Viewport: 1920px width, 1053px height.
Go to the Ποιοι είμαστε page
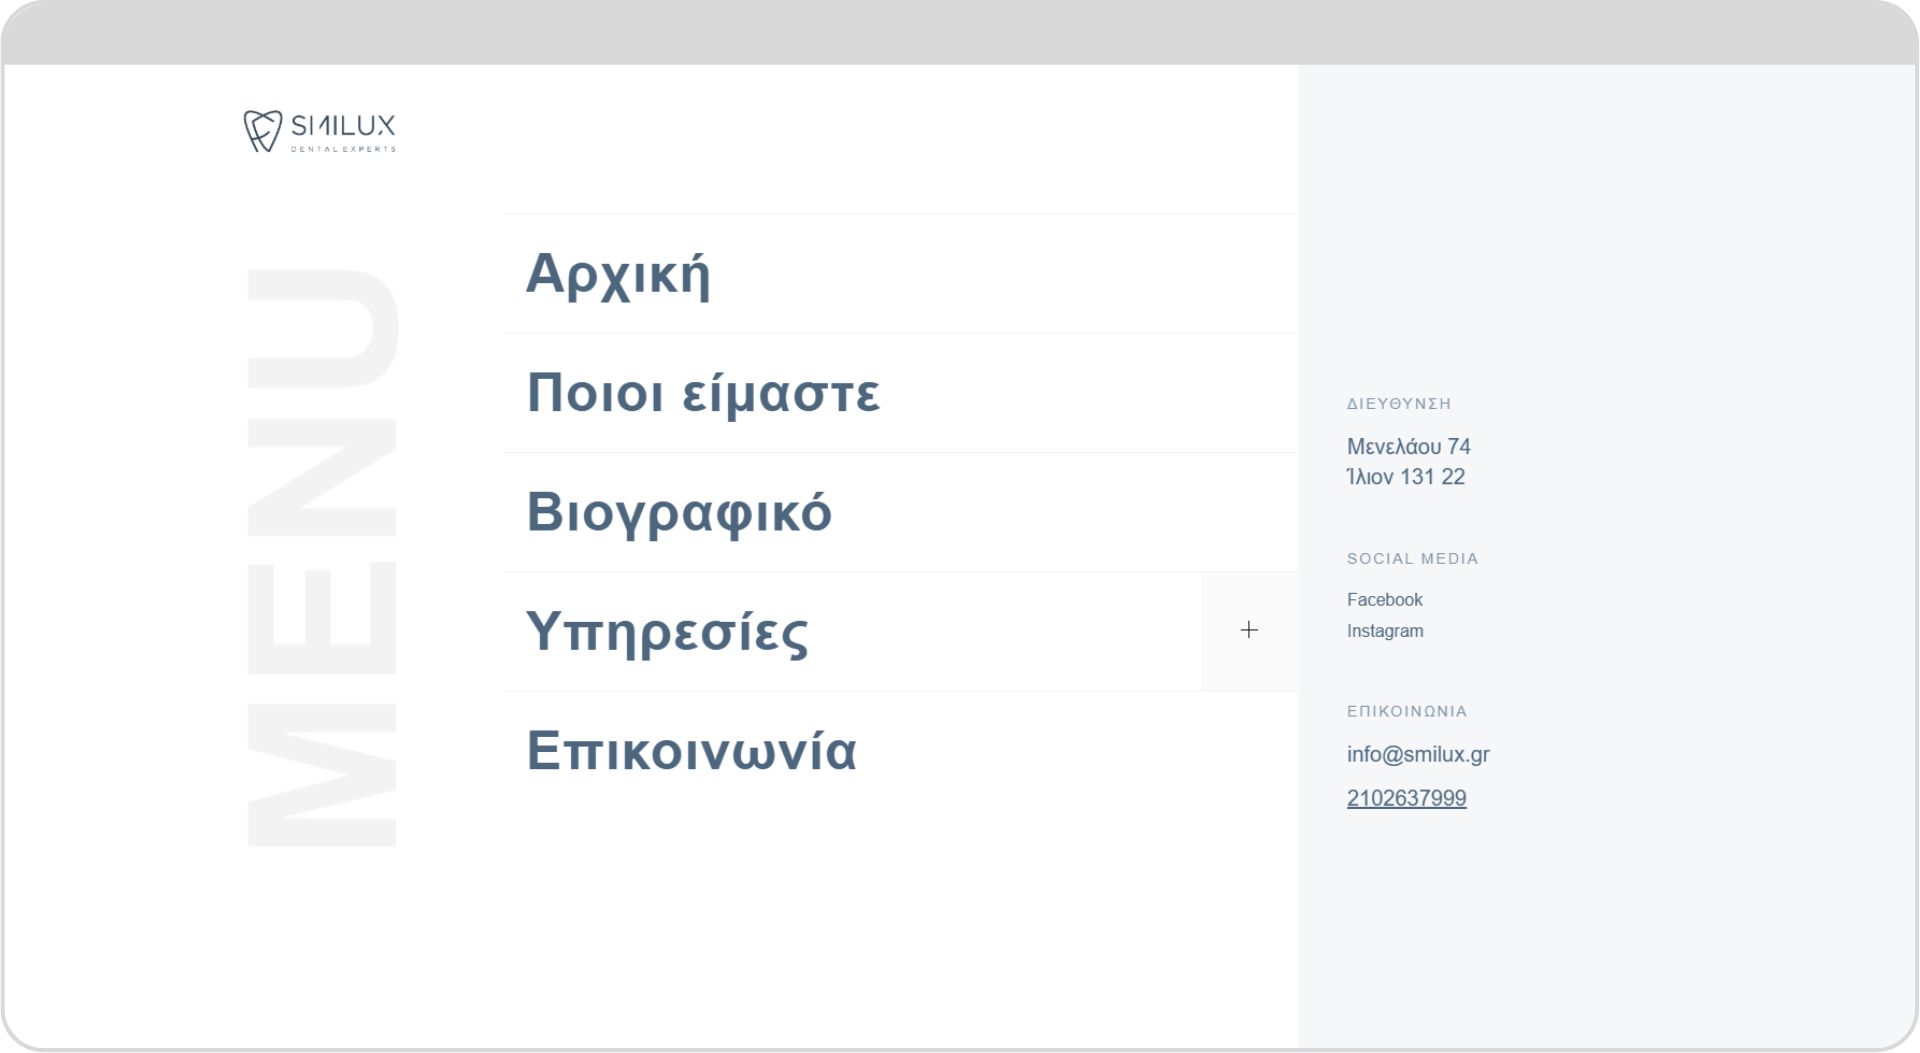coord(703,392)
